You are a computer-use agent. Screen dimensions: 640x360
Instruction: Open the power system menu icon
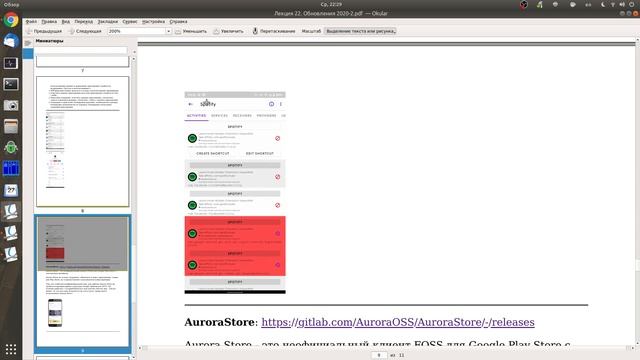(632, 4)
